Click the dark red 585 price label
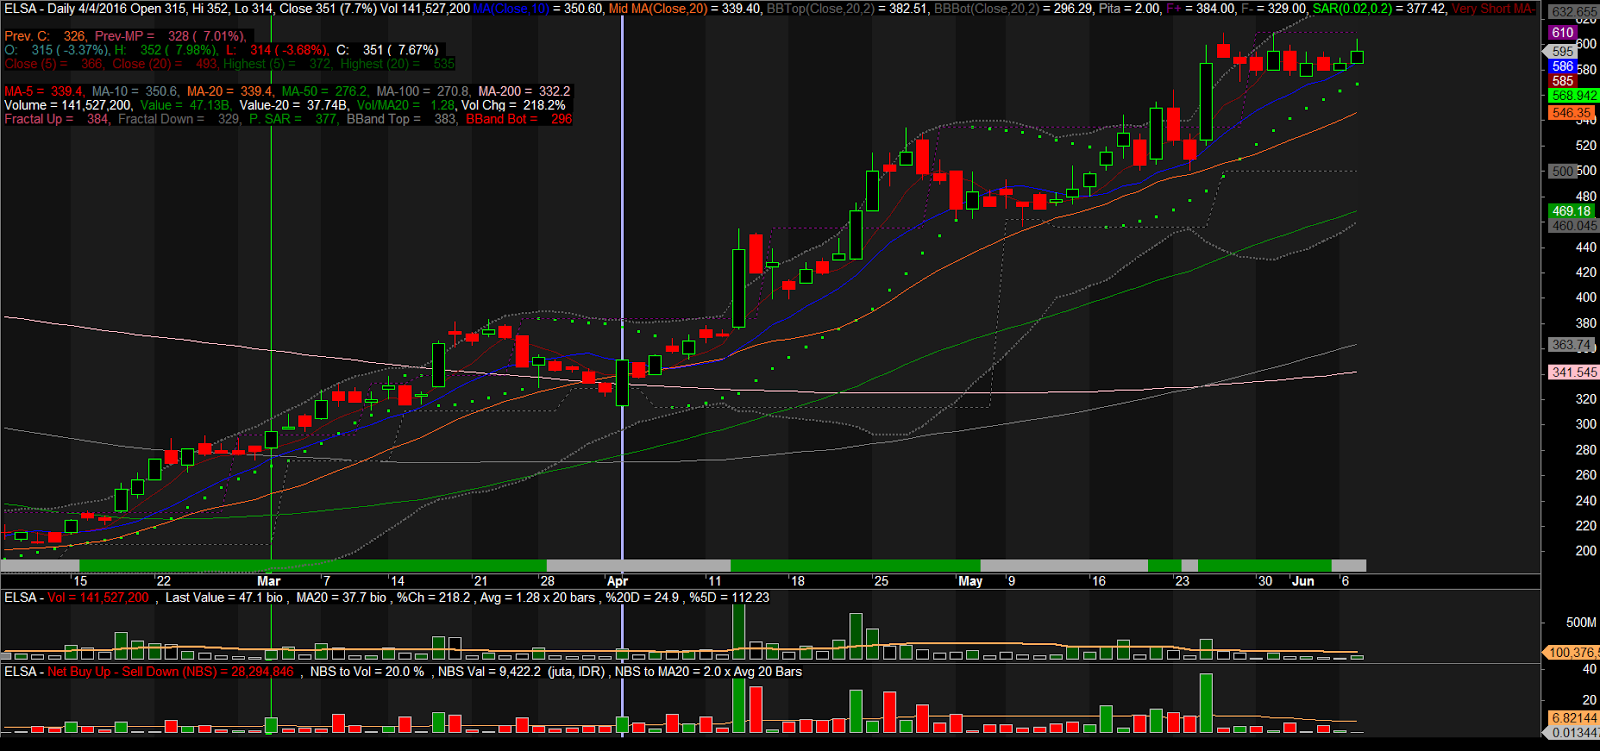 (x=1563, y=81)
